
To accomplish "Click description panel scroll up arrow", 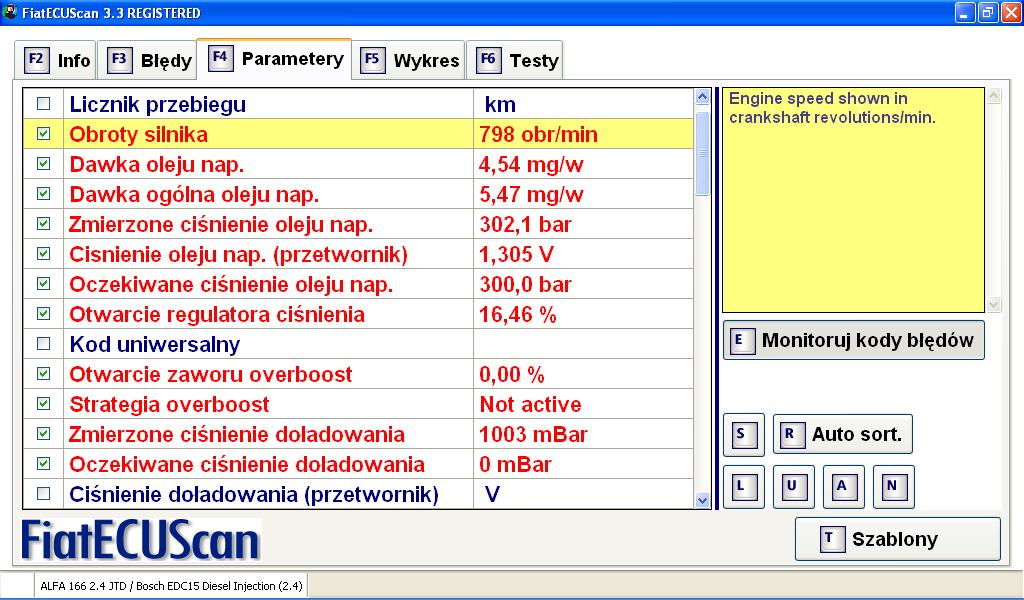I will [994, 97].
